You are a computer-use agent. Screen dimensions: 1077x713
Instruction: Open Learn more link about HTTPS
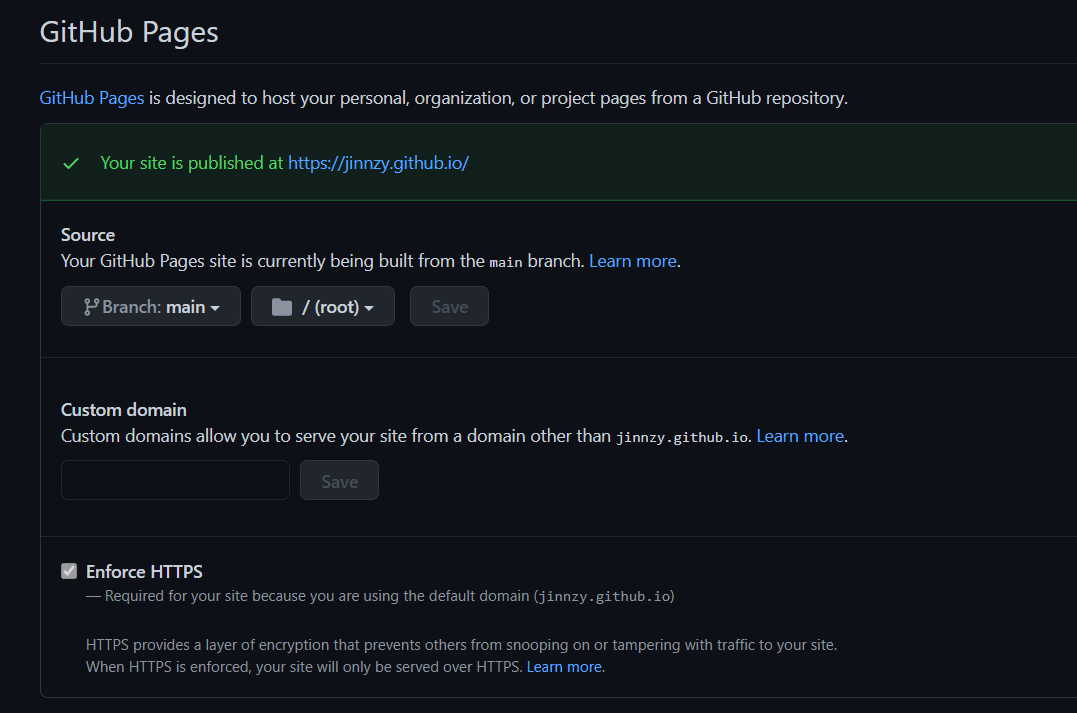tap(564, 667)
